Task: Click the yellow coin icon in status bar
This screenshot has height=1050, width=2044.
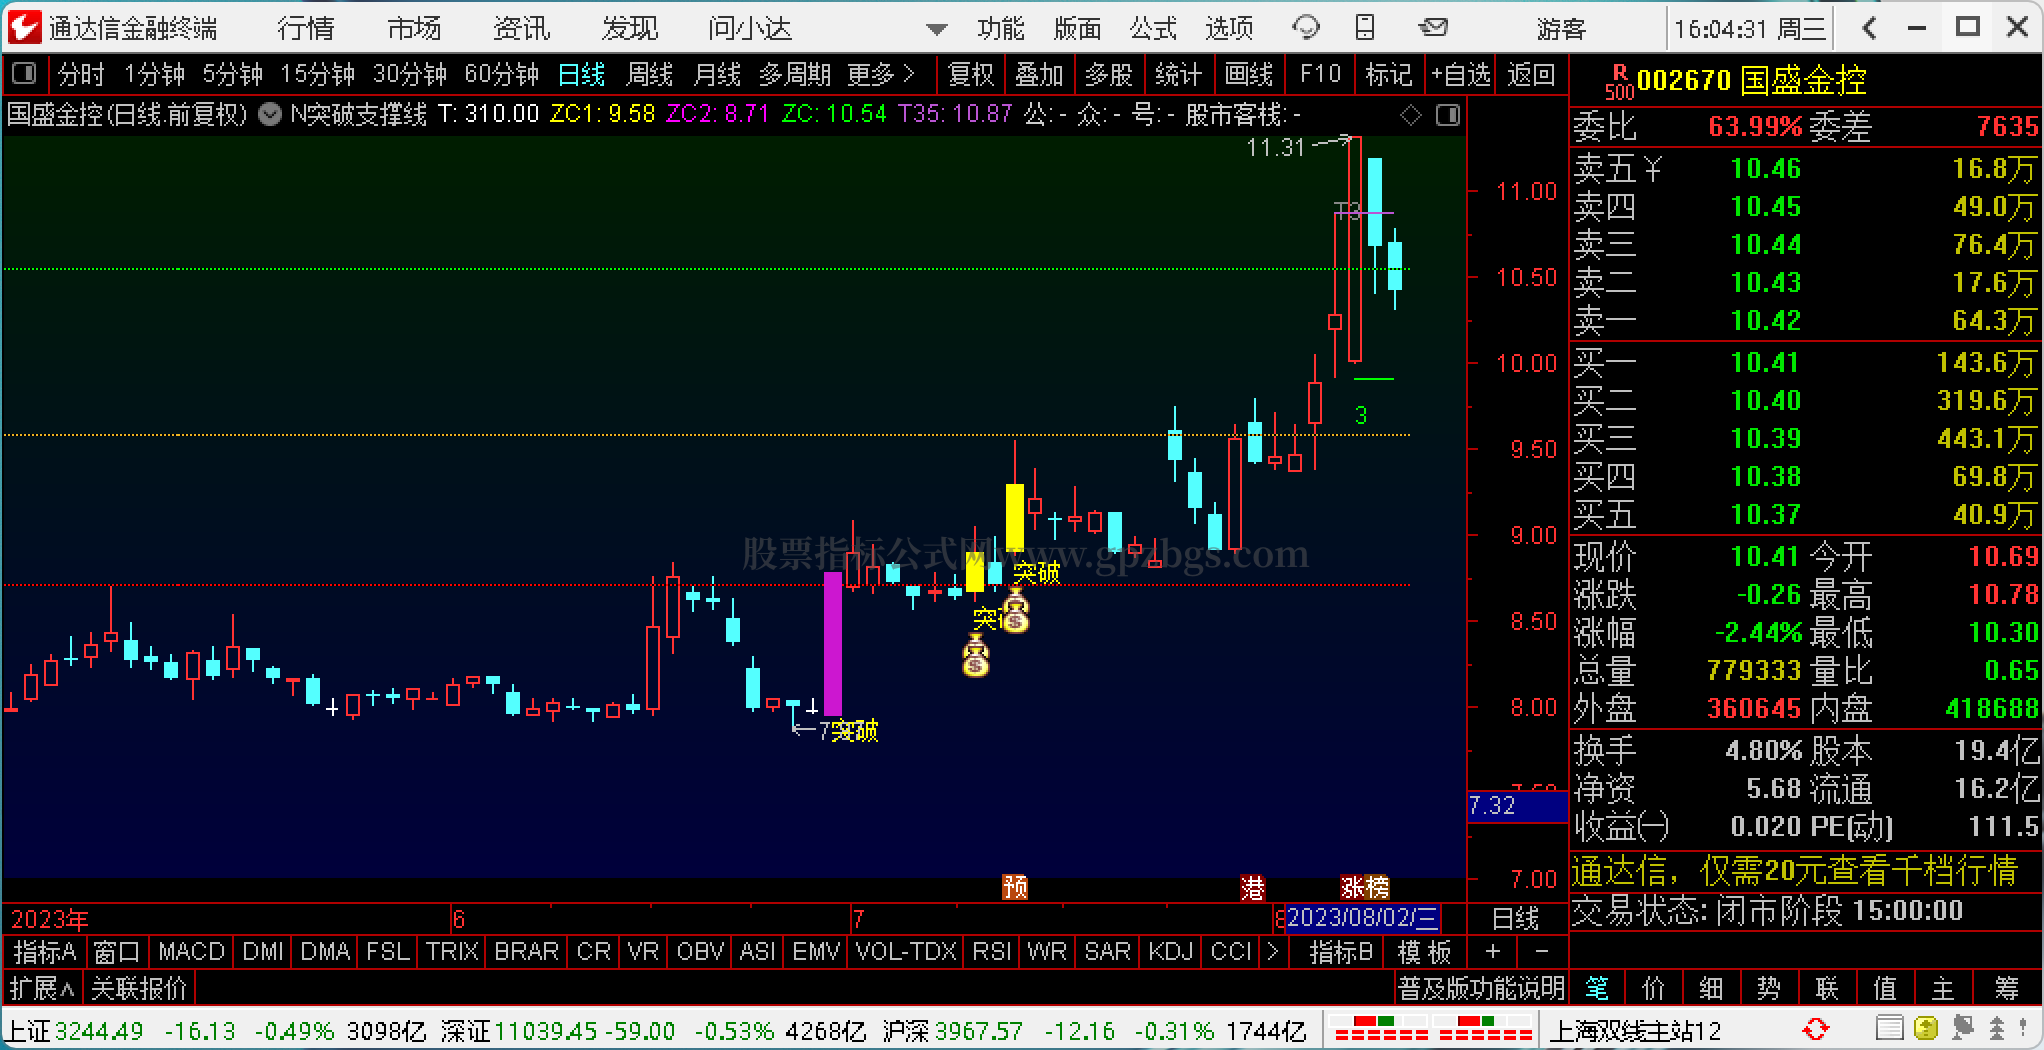Action: coord(1925,1029)
